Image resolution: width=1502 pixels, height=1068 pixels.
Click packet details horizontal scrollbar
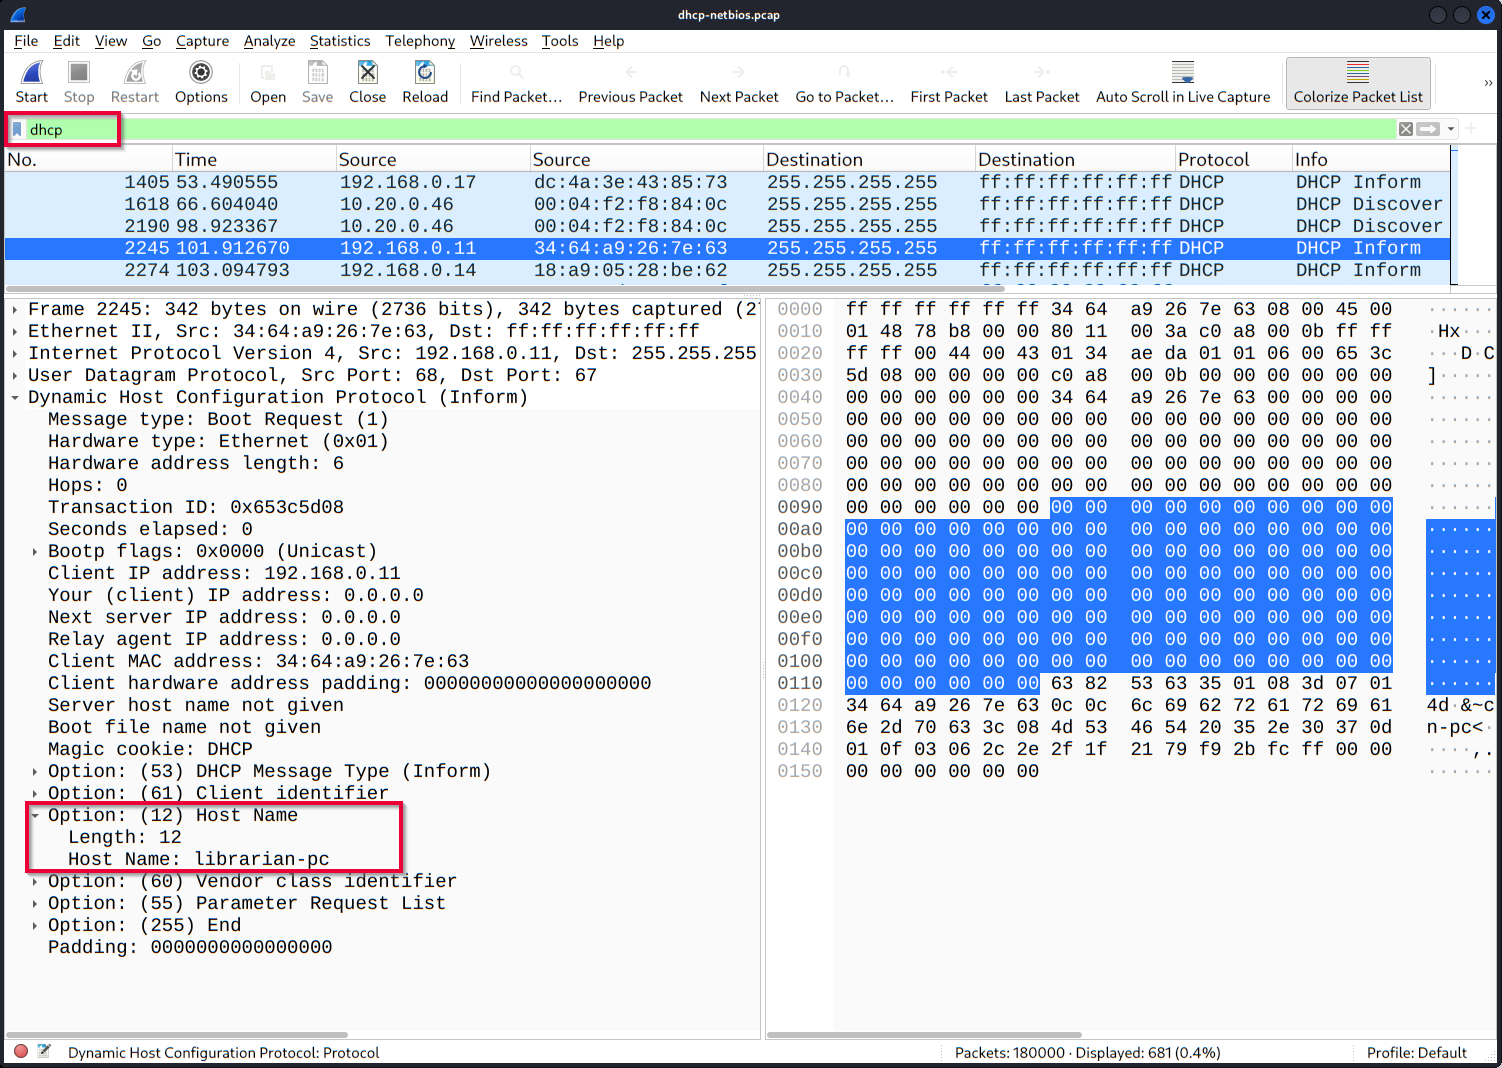tap(177, 1035)
